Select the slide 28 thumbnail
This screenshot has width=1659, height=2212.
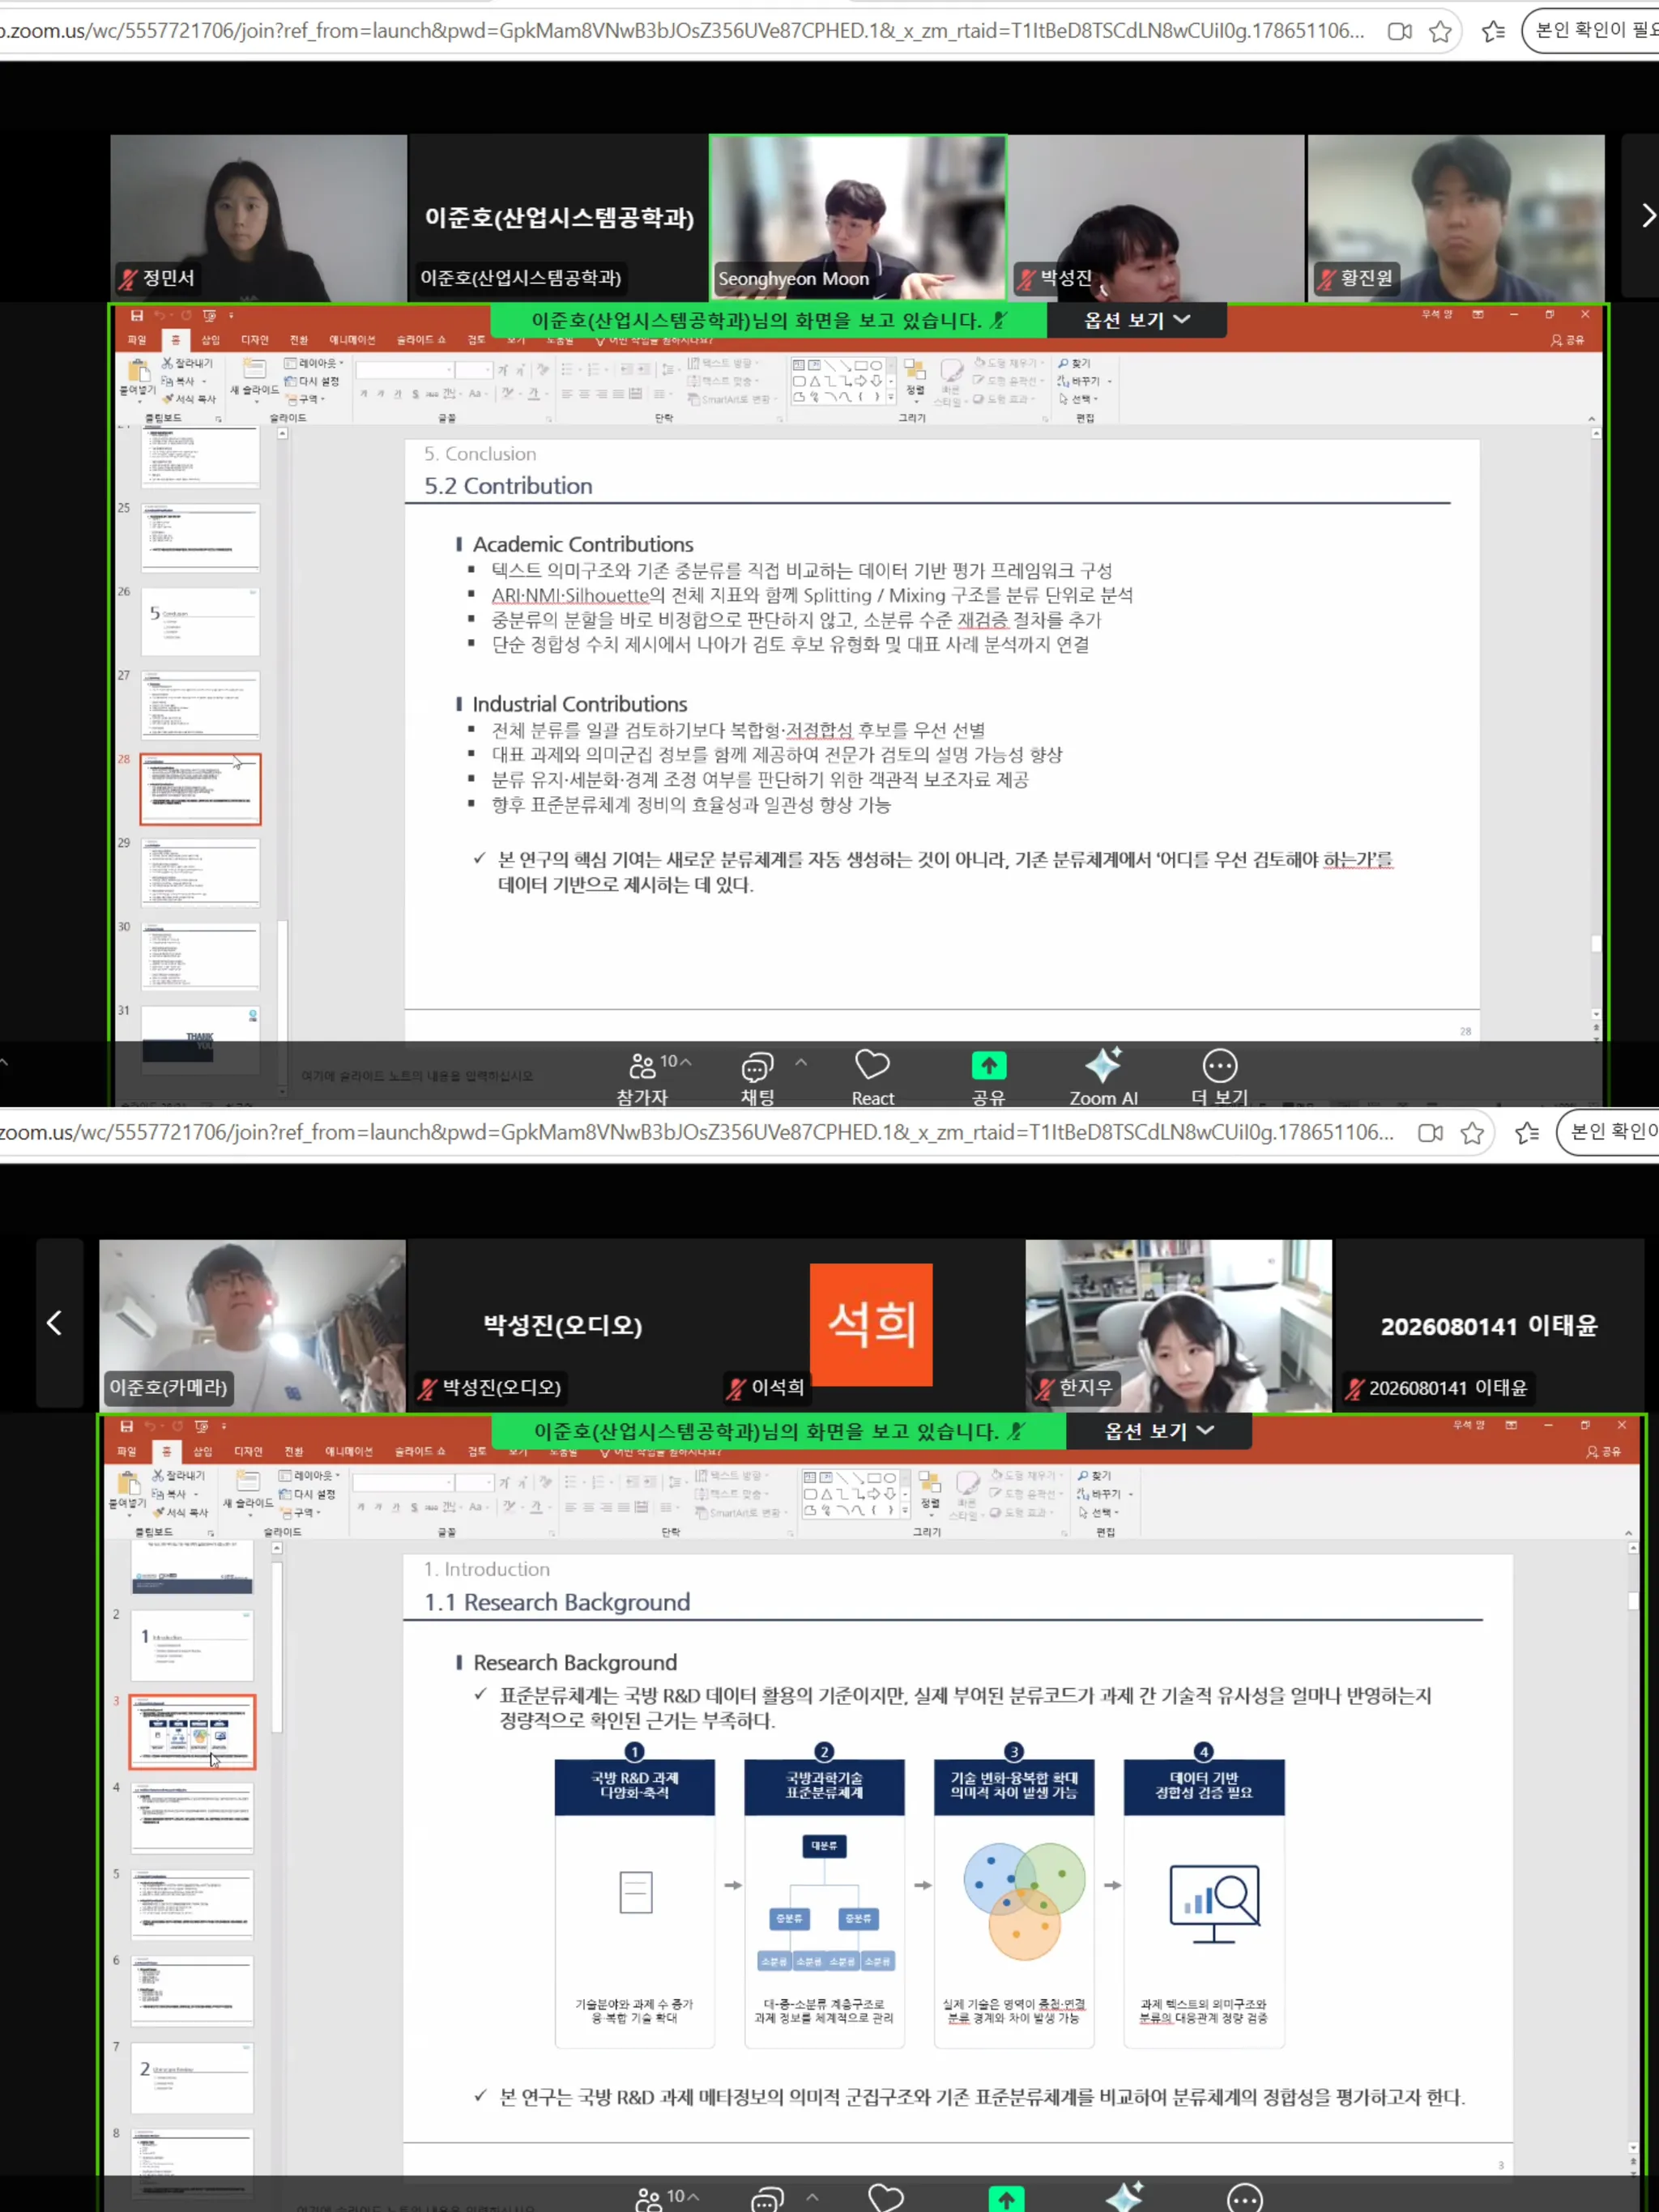[200, 789]
